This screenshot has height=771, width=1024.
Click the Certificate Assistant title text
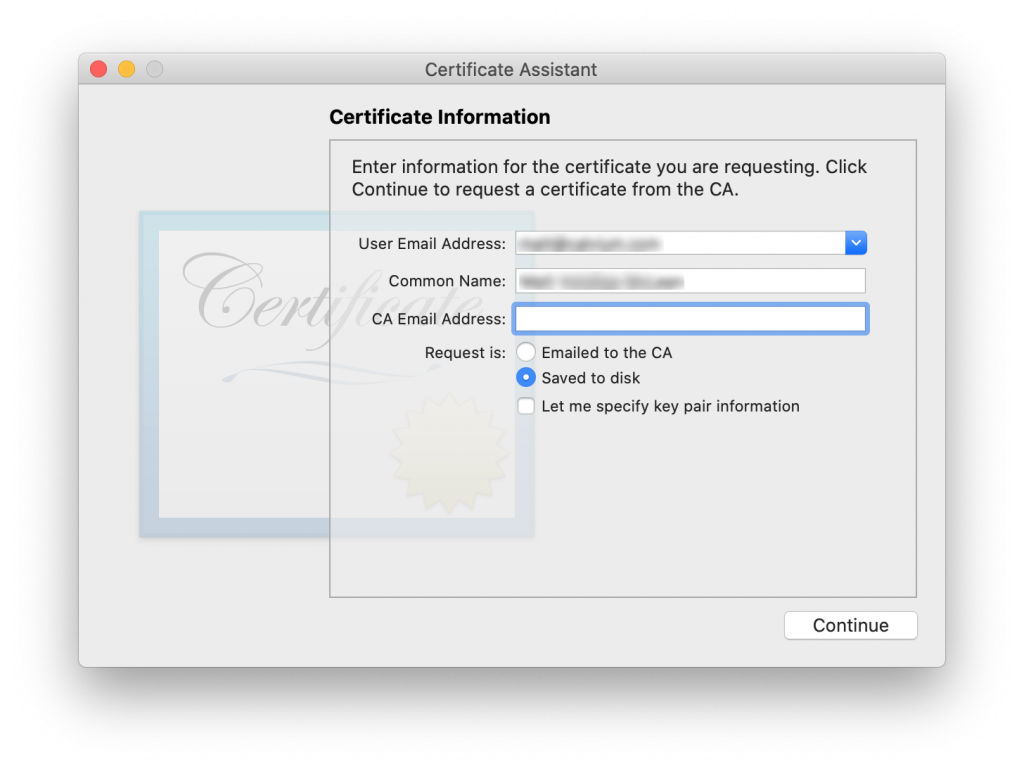coord(511,69)
